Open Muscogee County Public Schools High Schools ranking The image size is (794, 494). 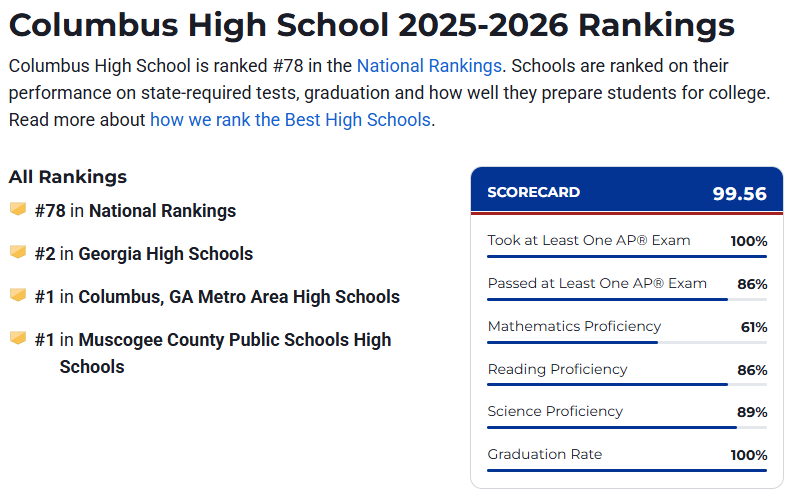(235, 340)
